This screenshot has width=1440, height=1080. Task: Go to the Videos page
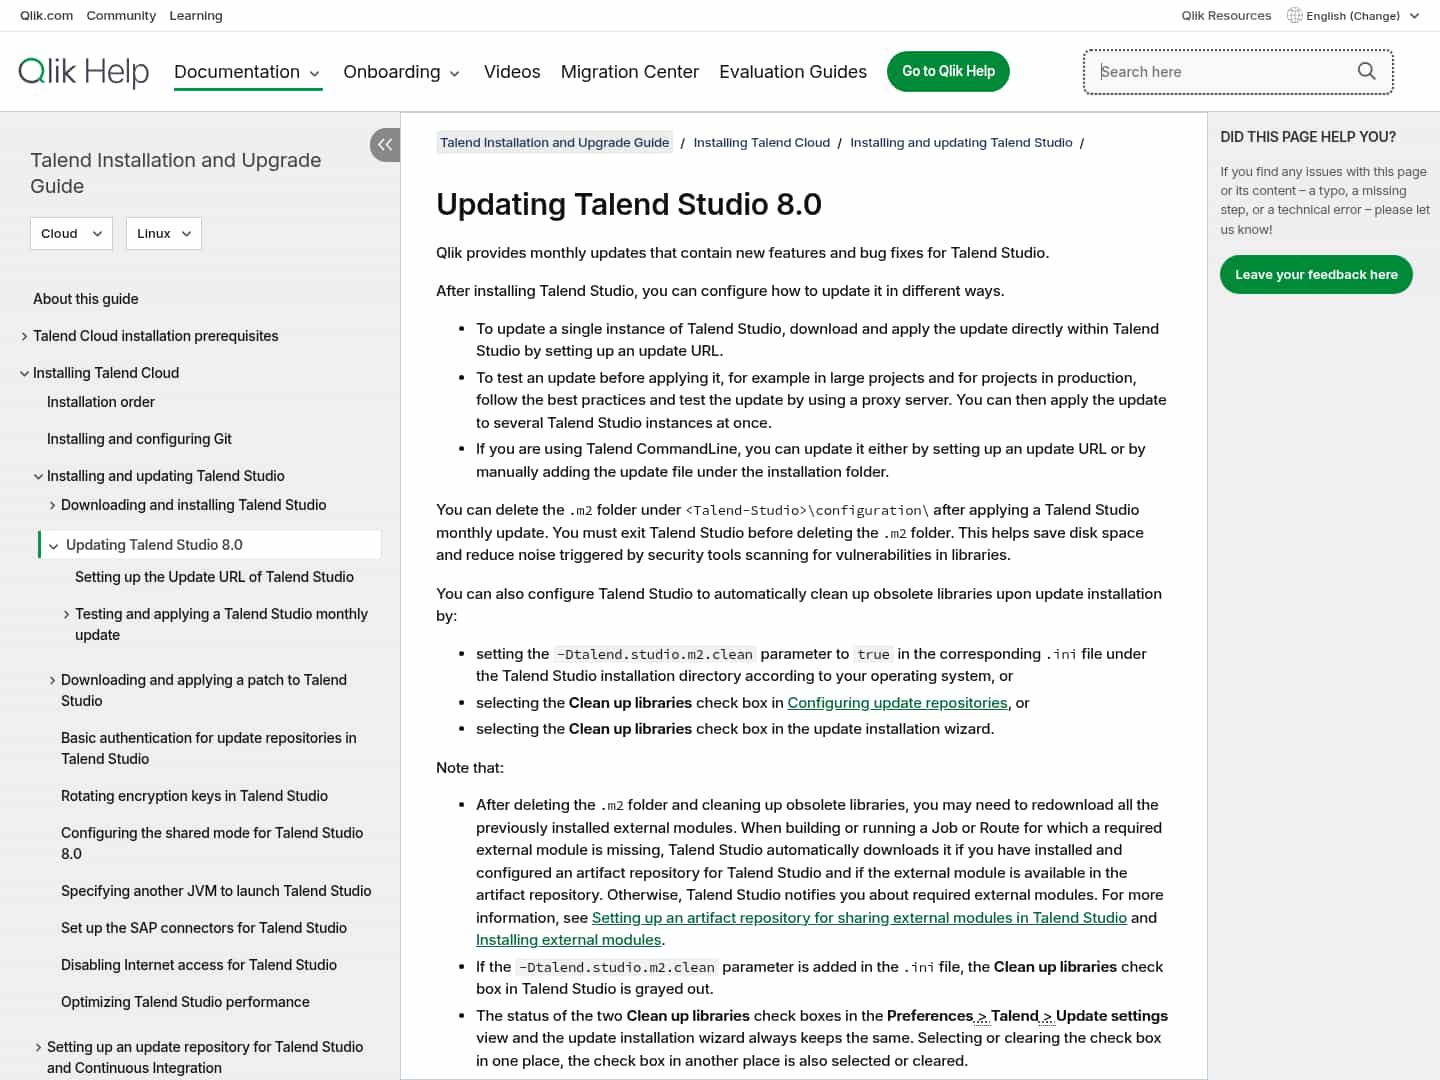coord(512,72)
